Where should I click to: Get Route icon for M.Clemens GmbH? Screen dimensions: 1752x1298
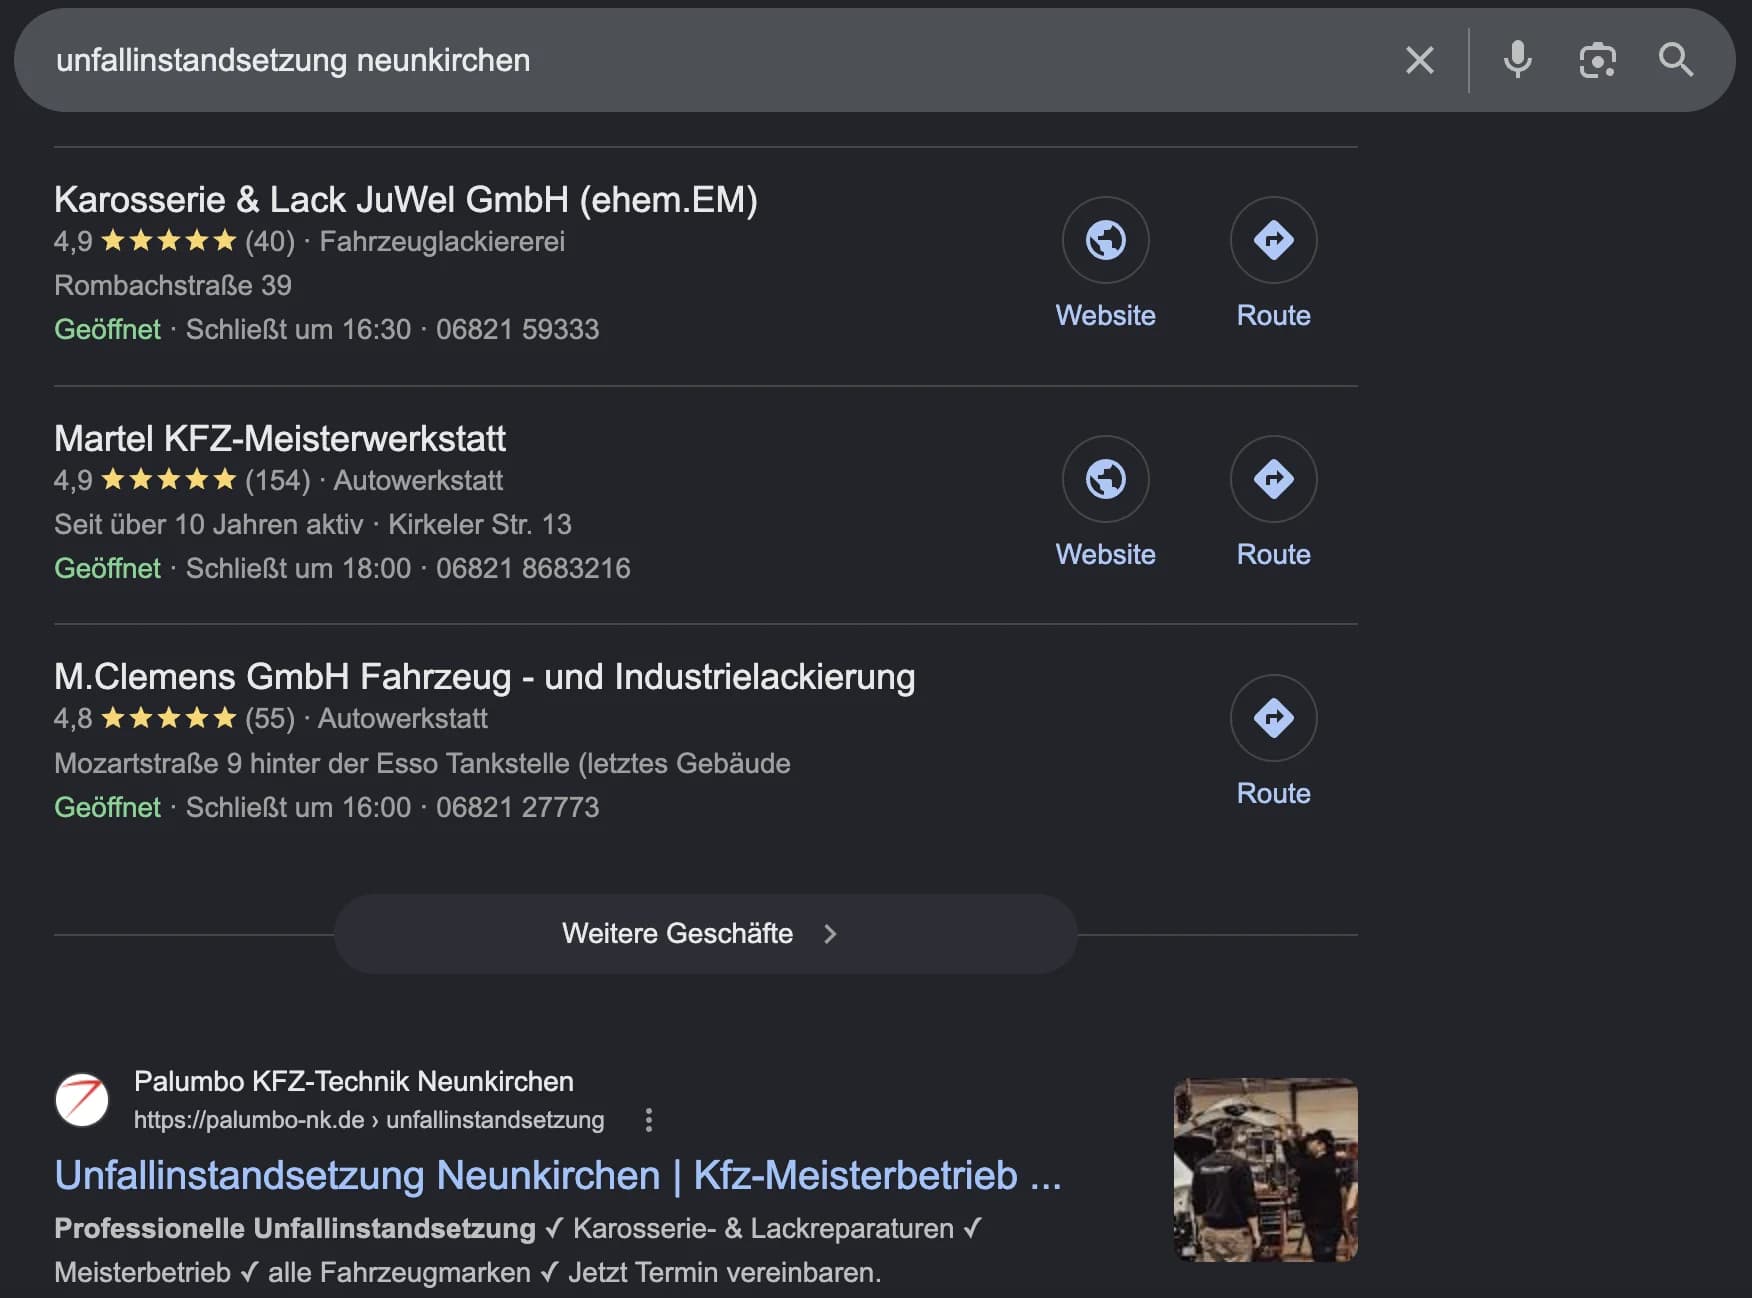pyautogui.click(x=1273, y=718)
